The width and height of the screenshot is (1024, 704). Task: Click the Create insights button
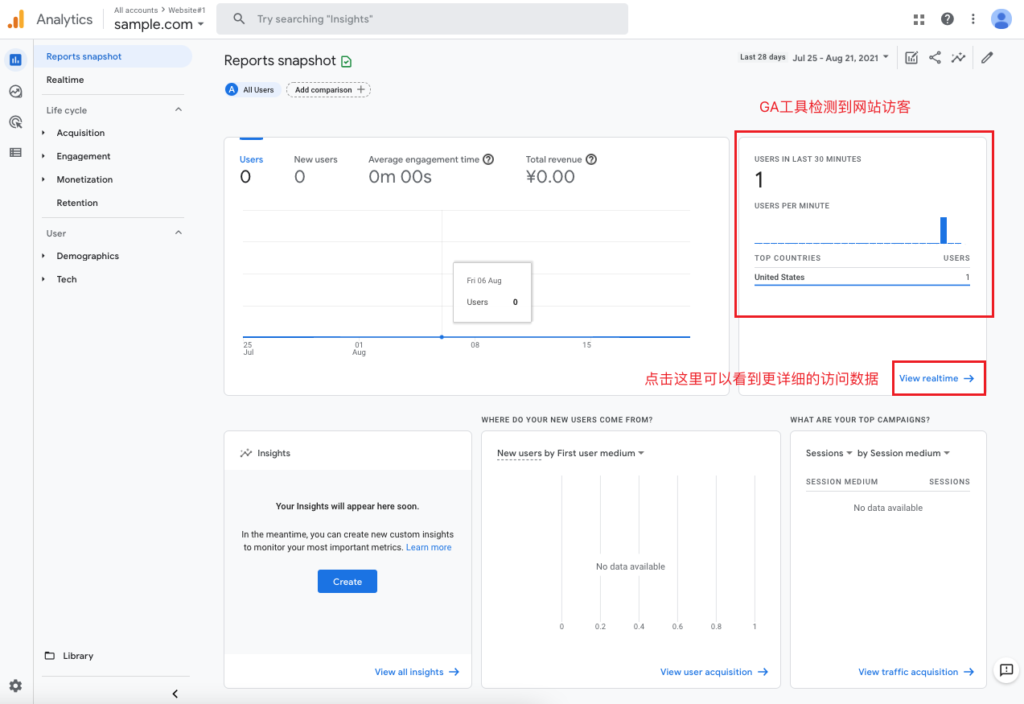click(x=347, y=582)
